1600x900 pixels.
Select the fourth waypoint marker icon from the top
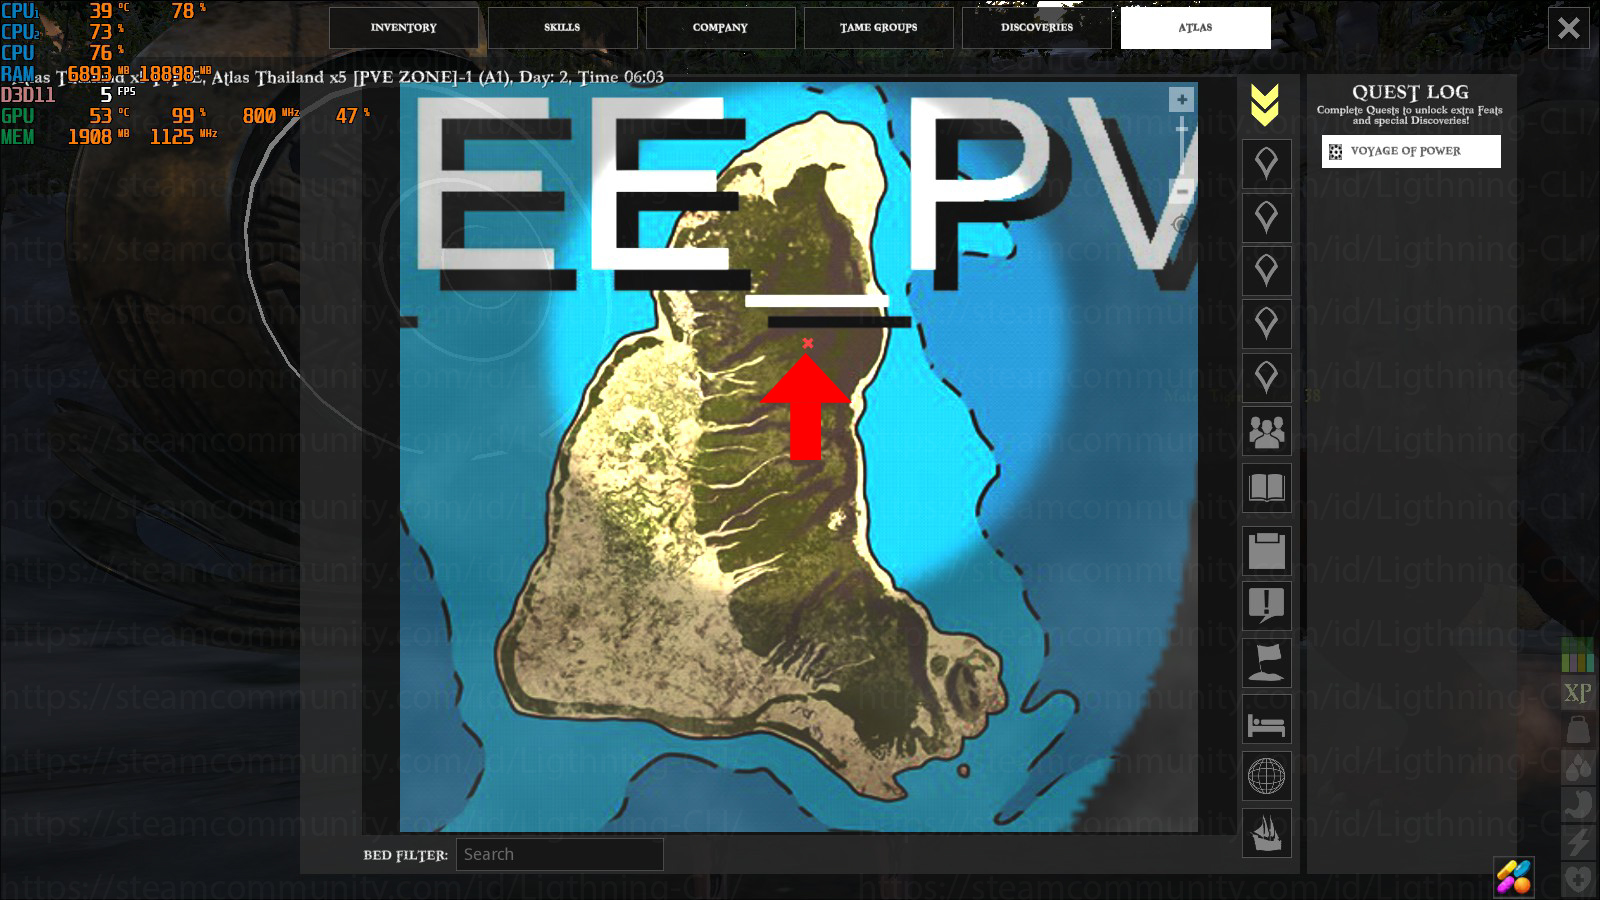pyautogui.click(x=1266, y=324)
